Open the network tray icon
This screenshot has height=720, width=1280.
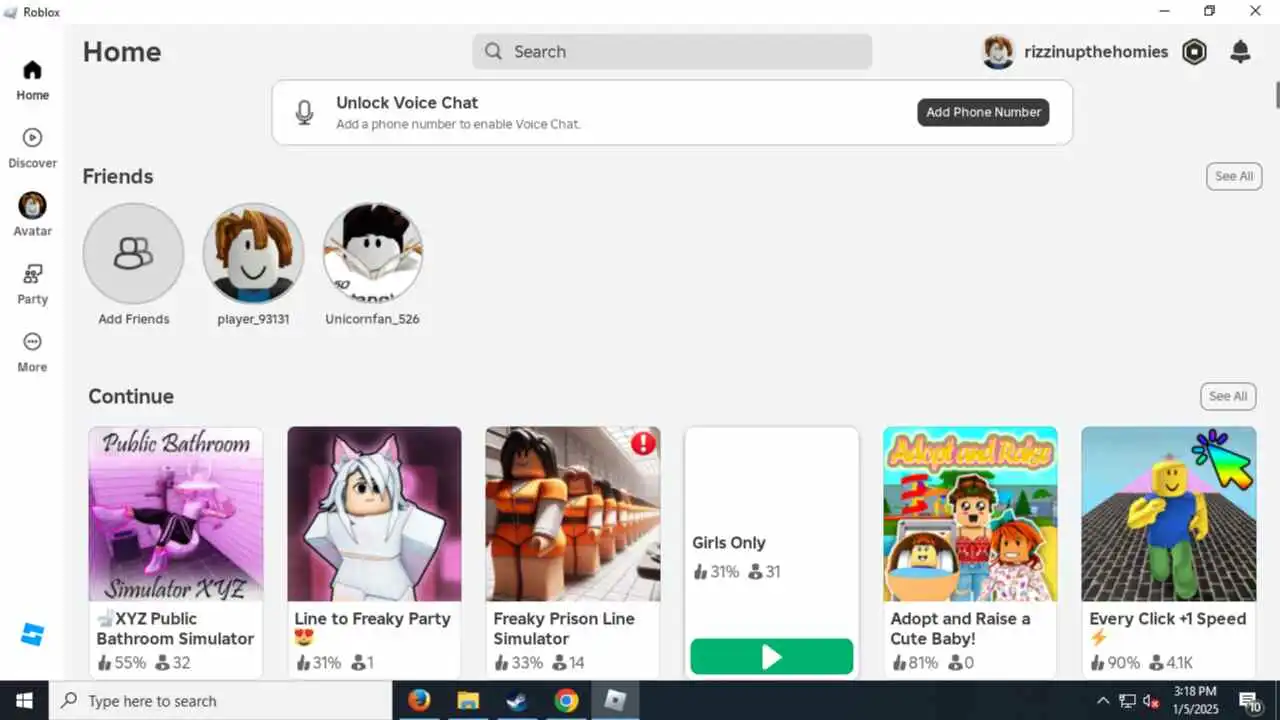(x=1127, y=701)
